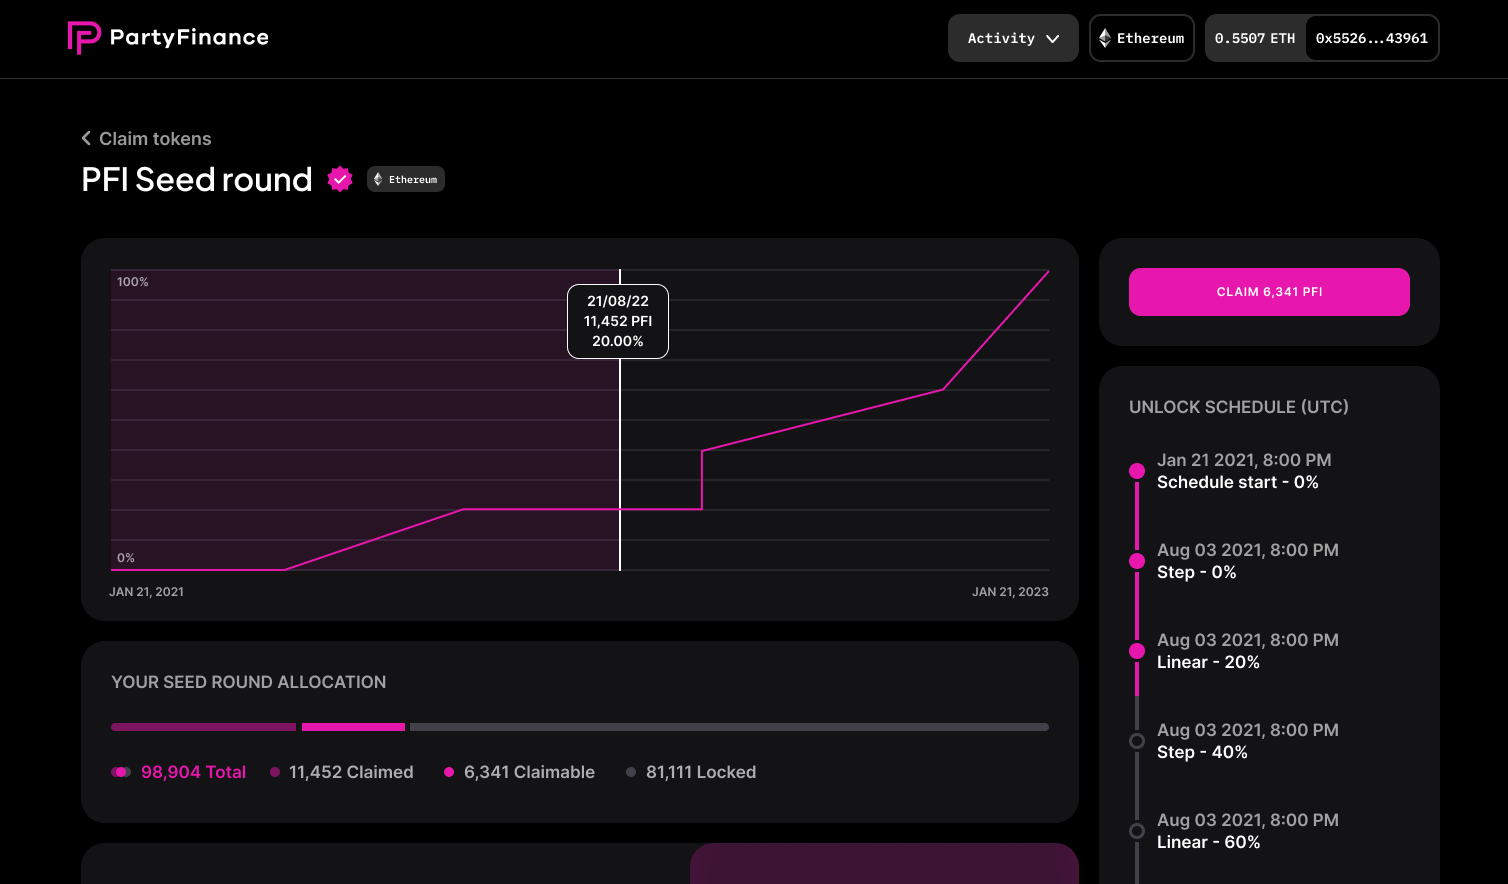Click the pink verified badge icon

(x=340, y=179)
